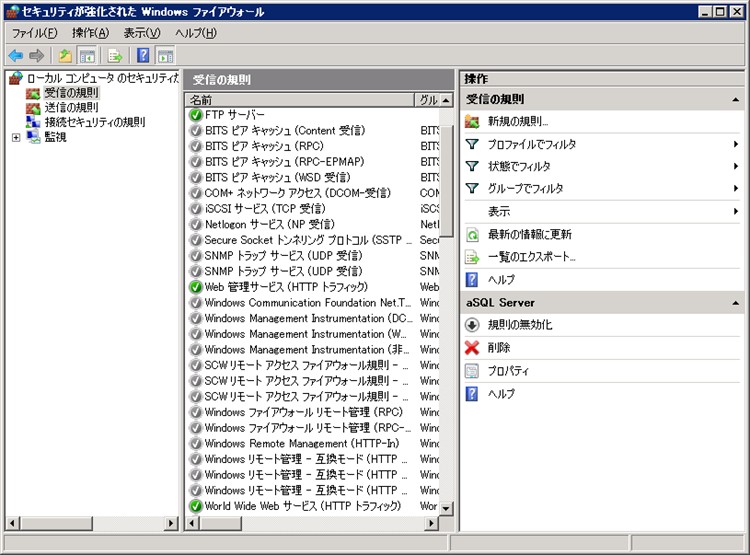Toggle the show/hide console tree toolbar button

click(x=88, y=56)
